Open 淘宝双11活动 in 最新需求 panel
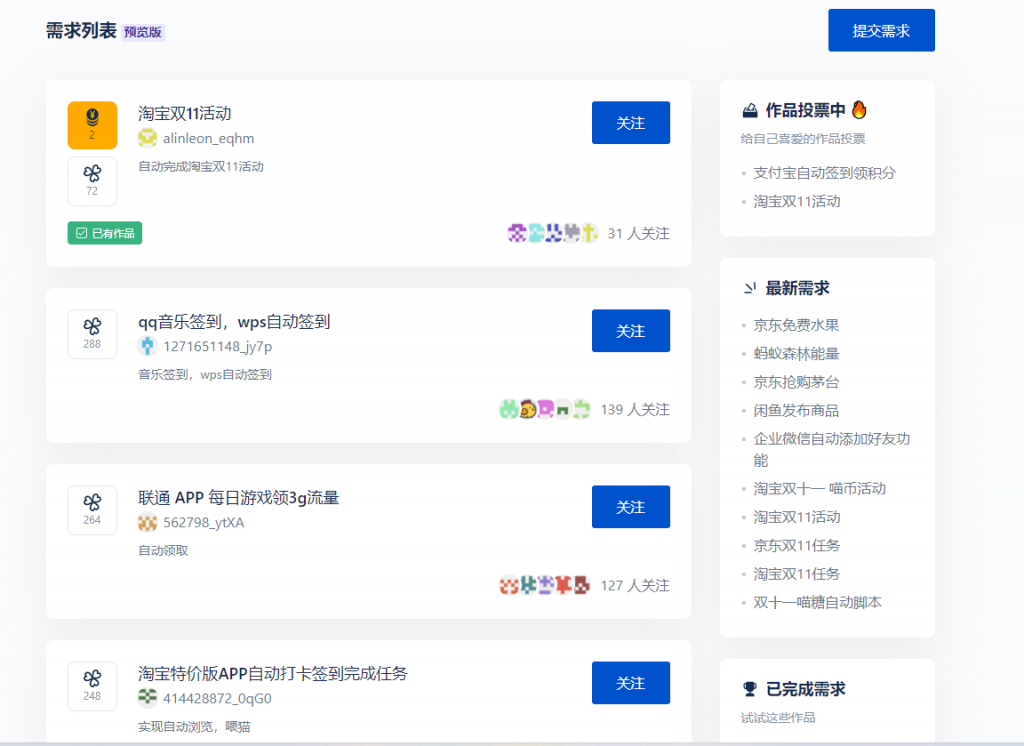This screenshot has width=1024, height=746. [x=797, y=517]
